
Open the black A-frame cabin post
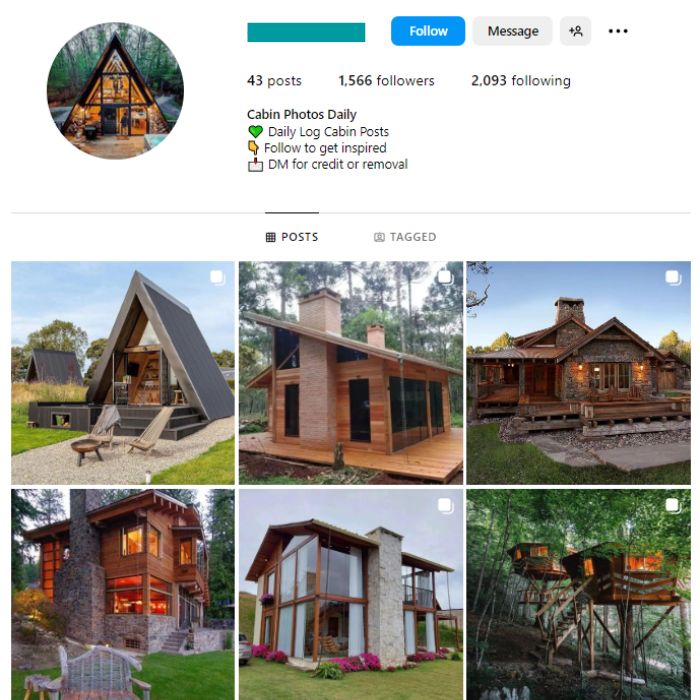point(123,373)
